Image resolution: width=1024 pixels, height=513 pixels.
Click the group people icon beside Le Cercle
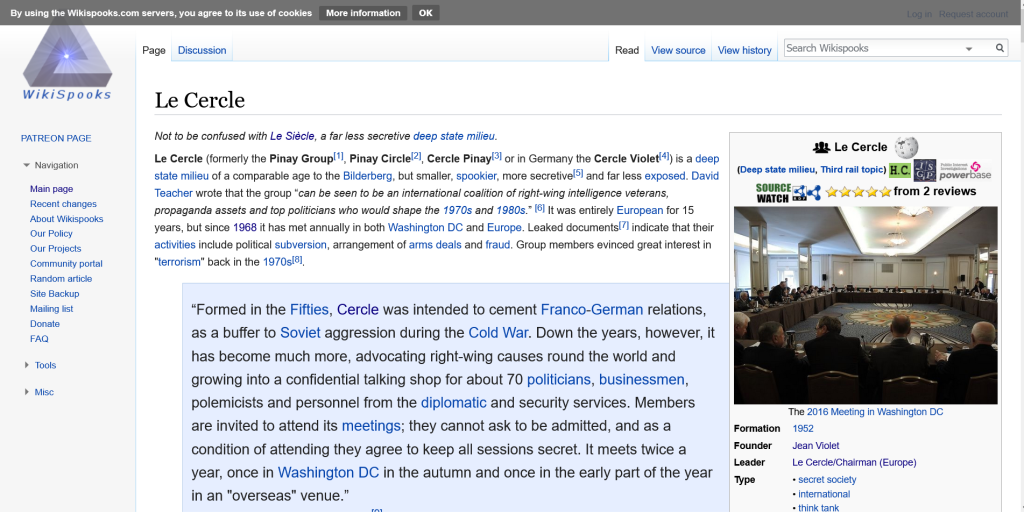[x=821, y=148]
